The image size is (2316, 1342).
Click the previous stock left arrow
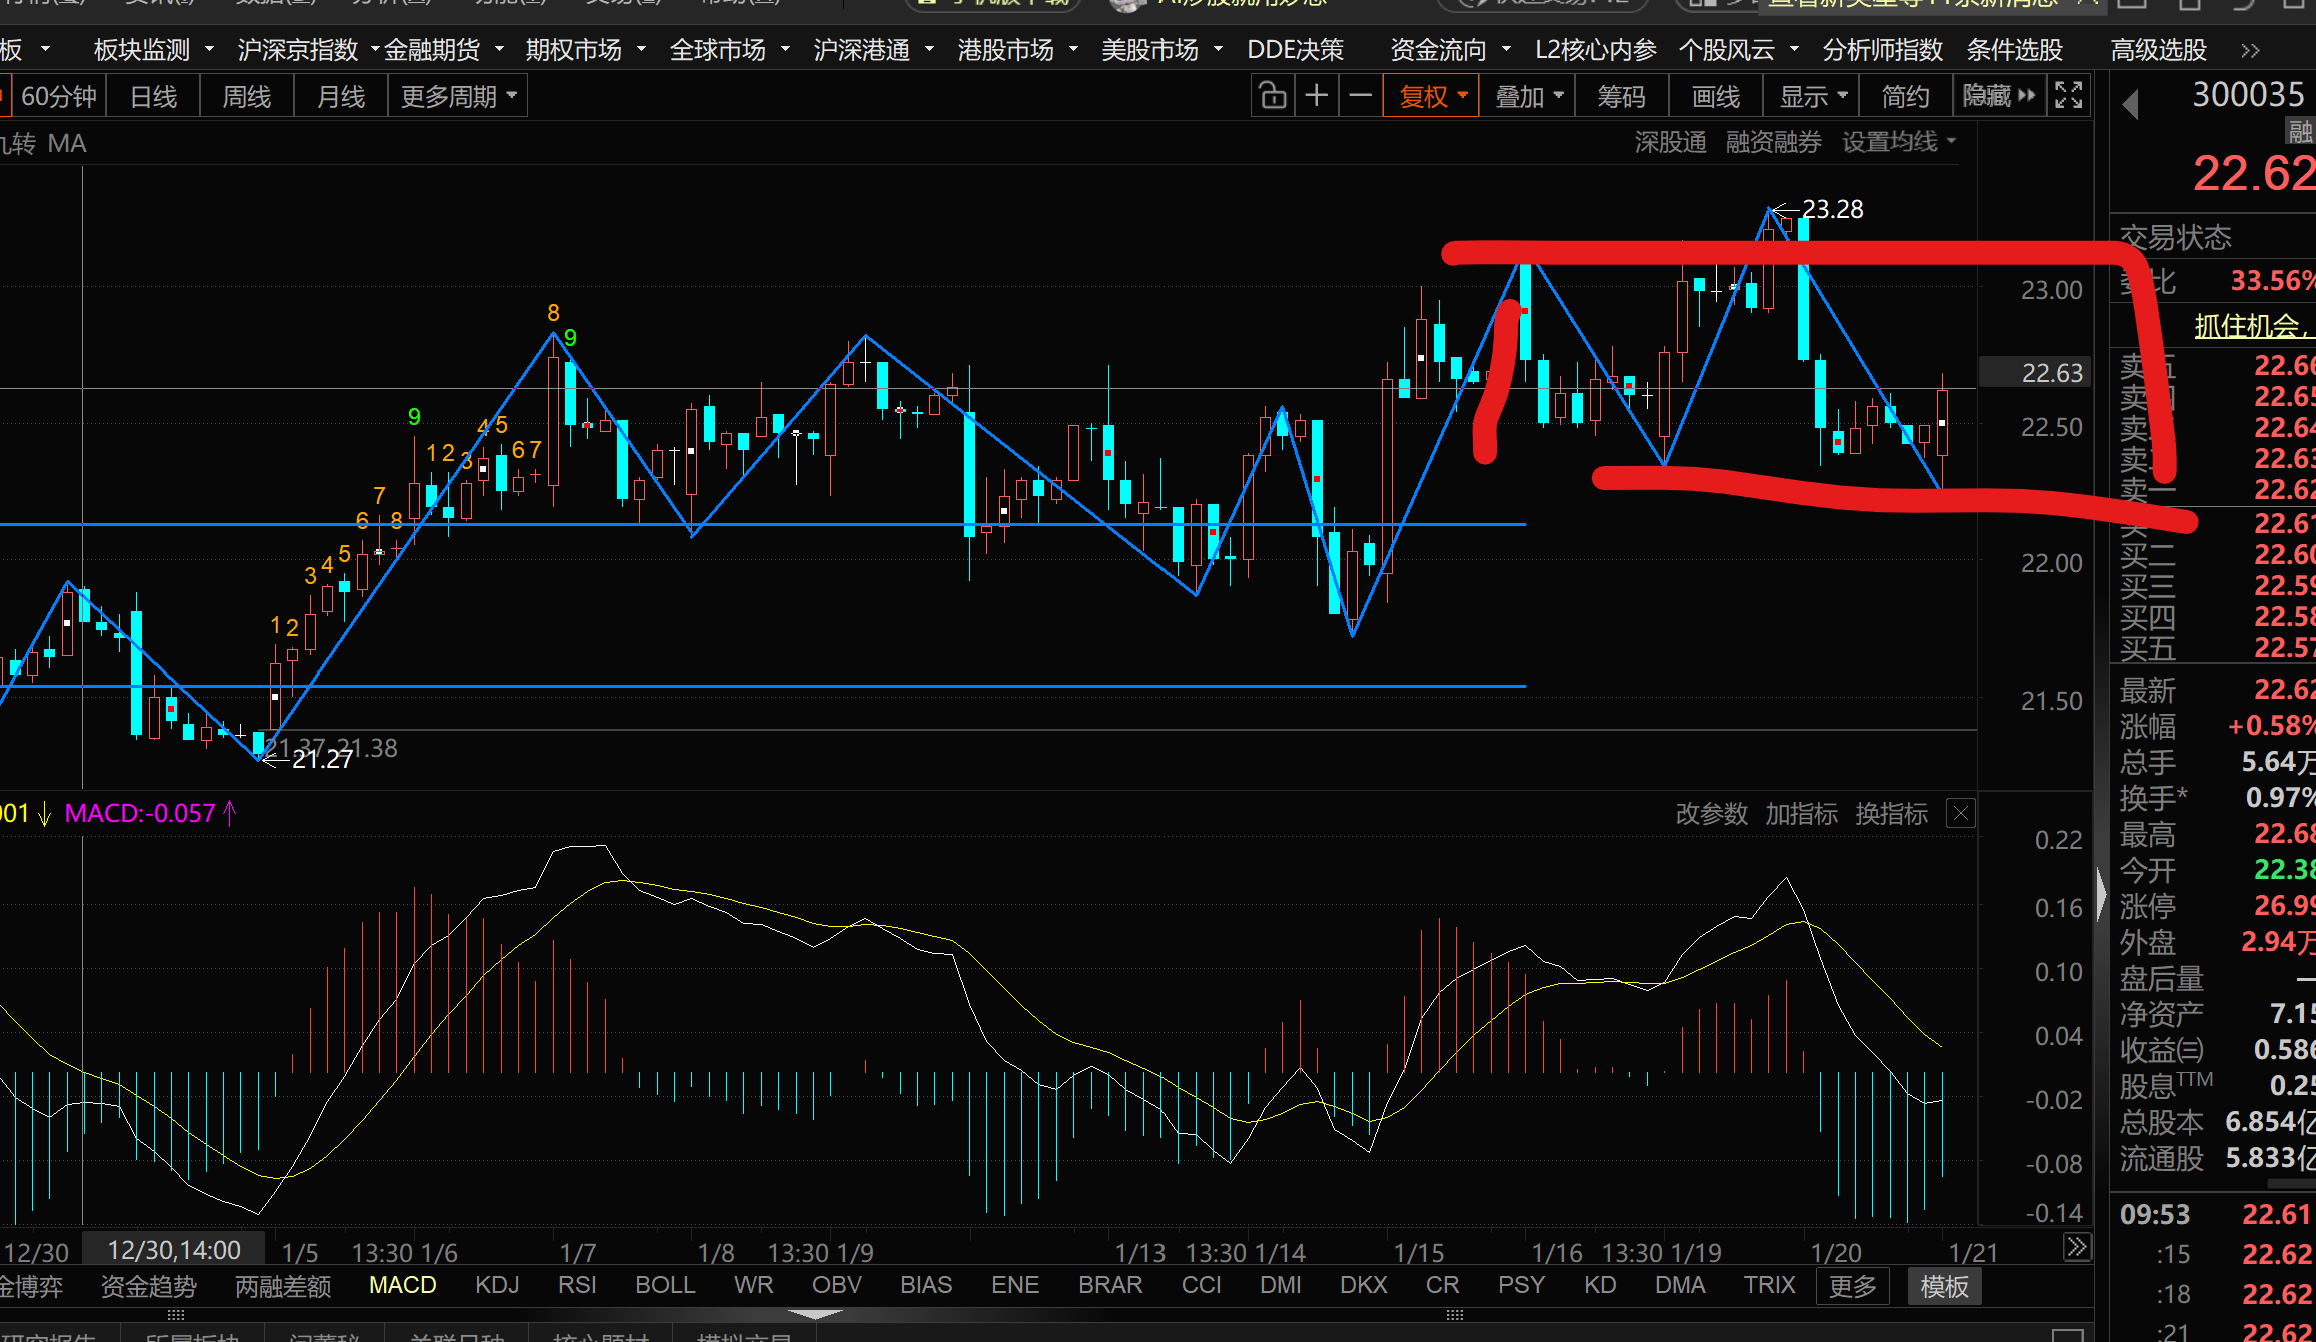coord(2130,104)
